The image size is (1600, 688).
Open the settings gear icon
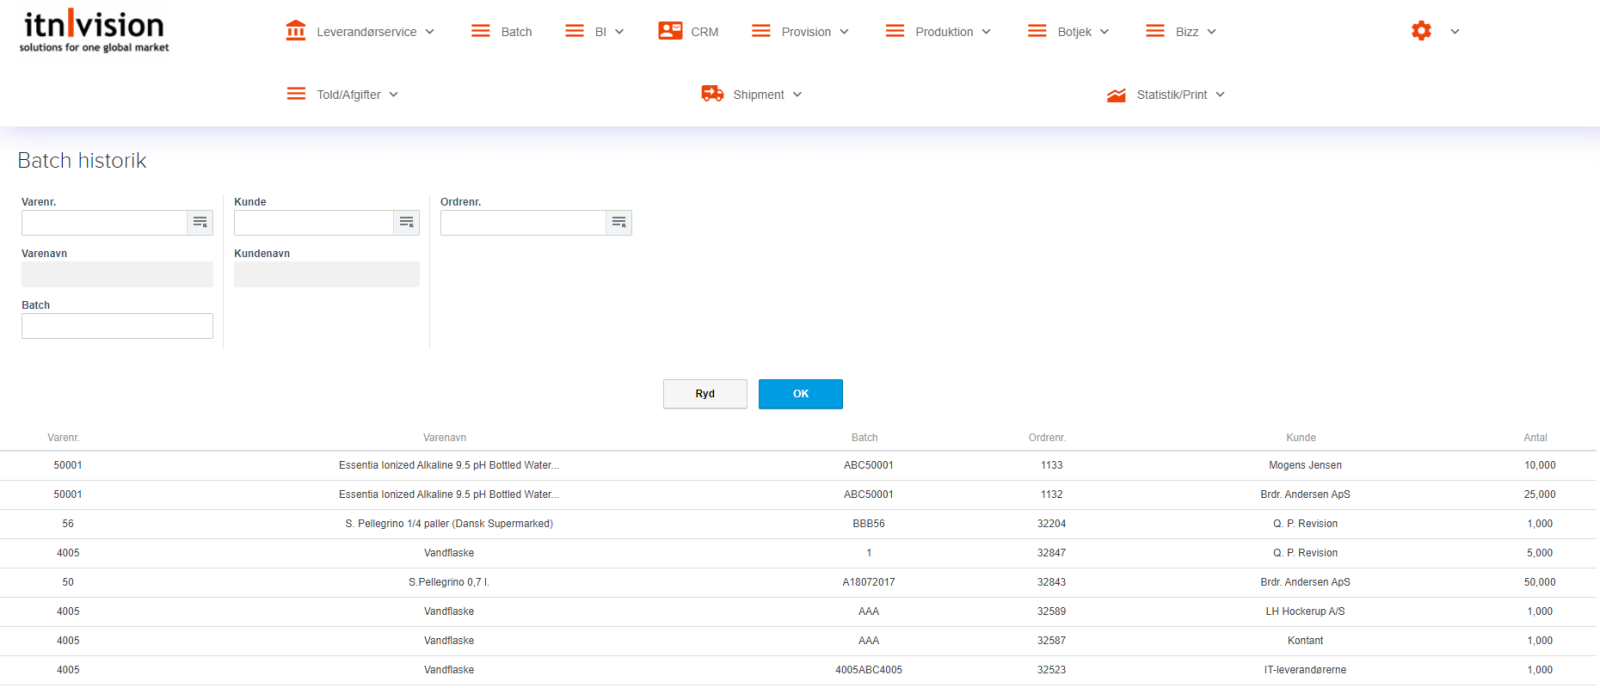pos(1421,31)
